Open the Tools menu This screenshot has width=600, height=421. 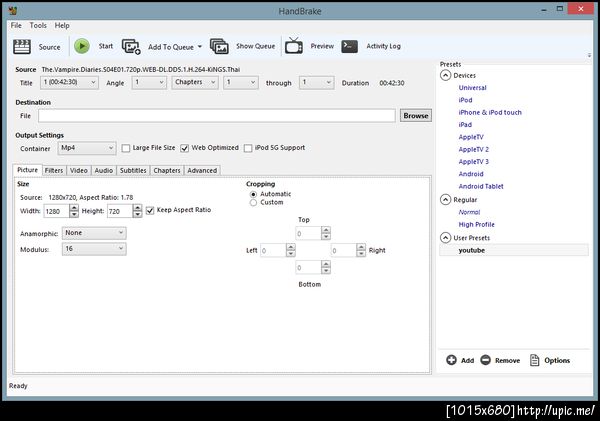click(x=38, y=26)
